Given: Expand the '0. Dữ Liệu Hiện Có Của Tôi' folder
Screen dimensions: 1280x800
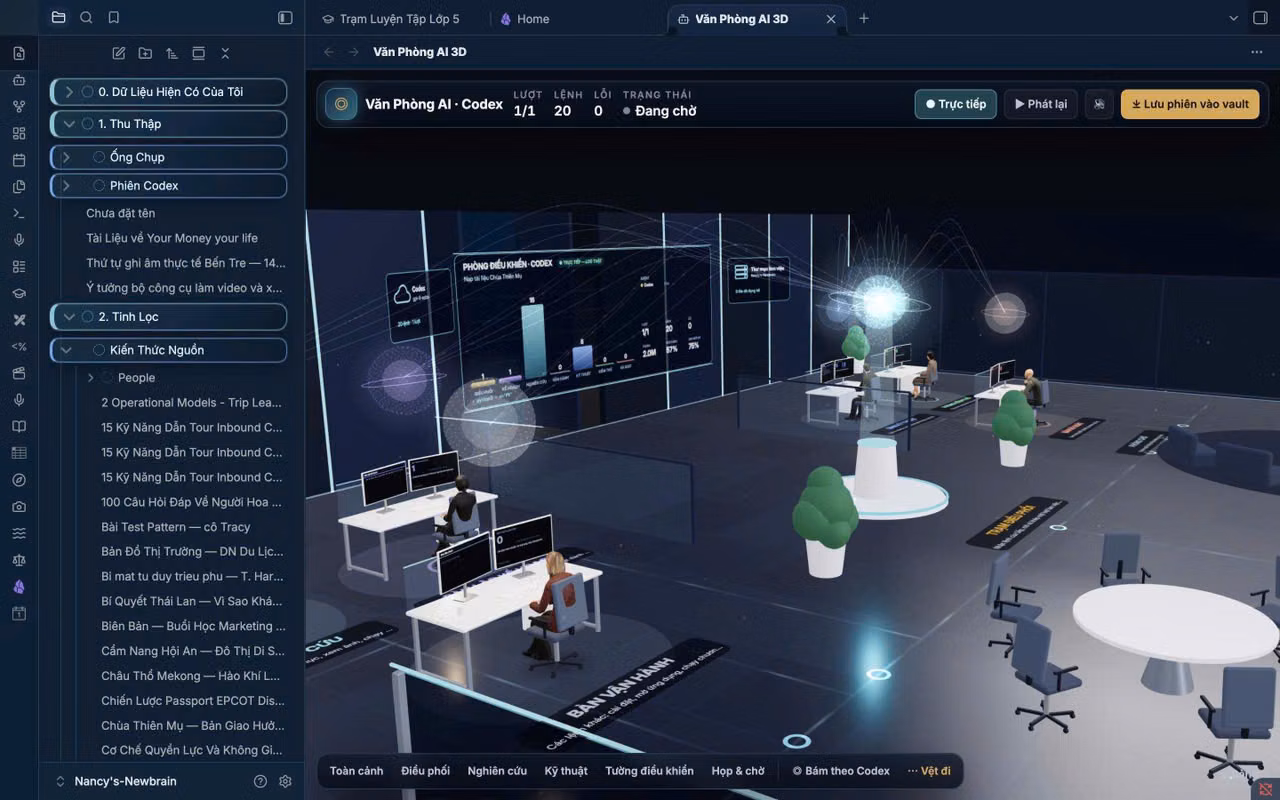Looking at the screenshot, I should pos(69,92).
